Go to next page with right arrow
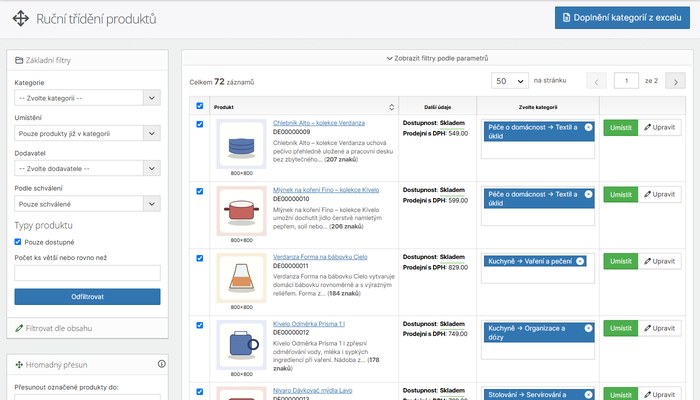Image resolution: width=700 pixels, height=400 pixels. pyautogui.click(x=675, y=81)
